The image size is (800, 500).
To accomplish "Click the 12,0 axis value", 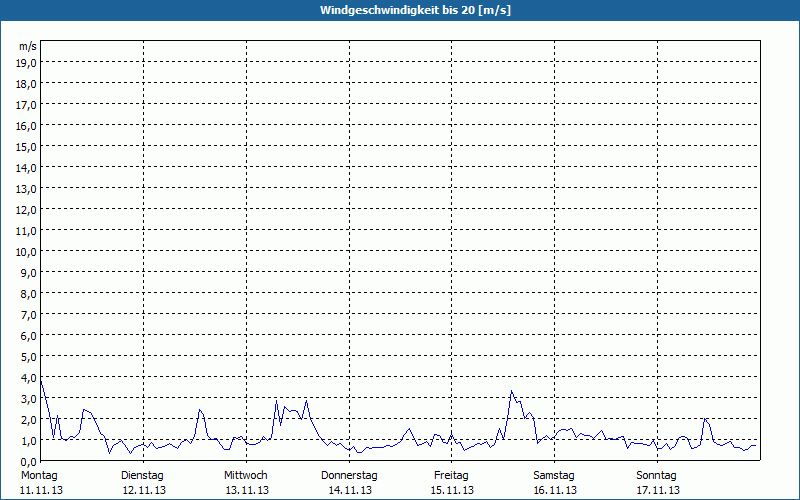I will 26,210.
